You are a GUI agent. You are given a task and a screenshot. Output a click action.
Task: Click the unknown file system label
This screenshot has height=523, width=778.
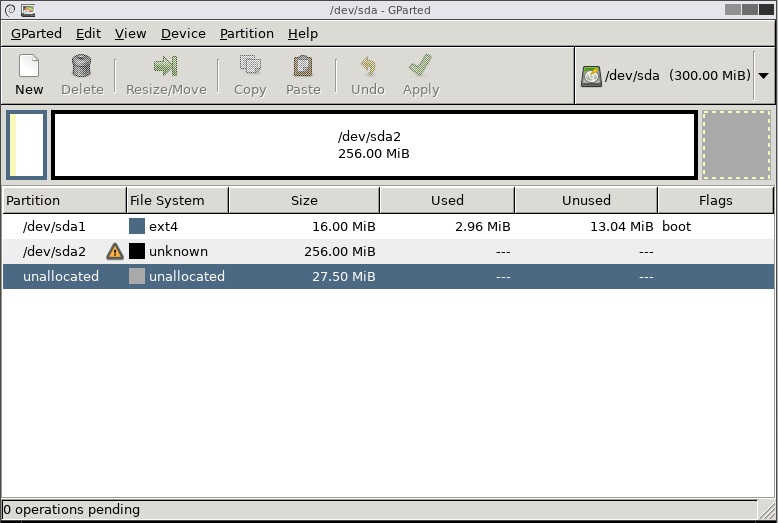(x=178, y=252)
